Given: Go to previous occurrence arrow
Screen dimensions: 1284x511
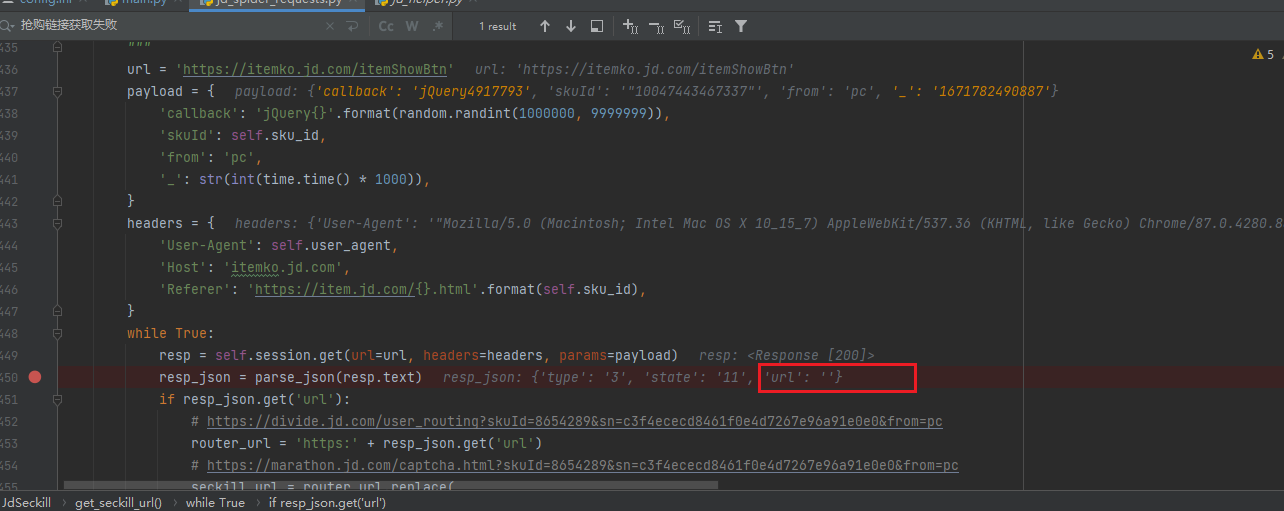Looking at the screenshot, I should pyautogui.click(x=544, y=26).
